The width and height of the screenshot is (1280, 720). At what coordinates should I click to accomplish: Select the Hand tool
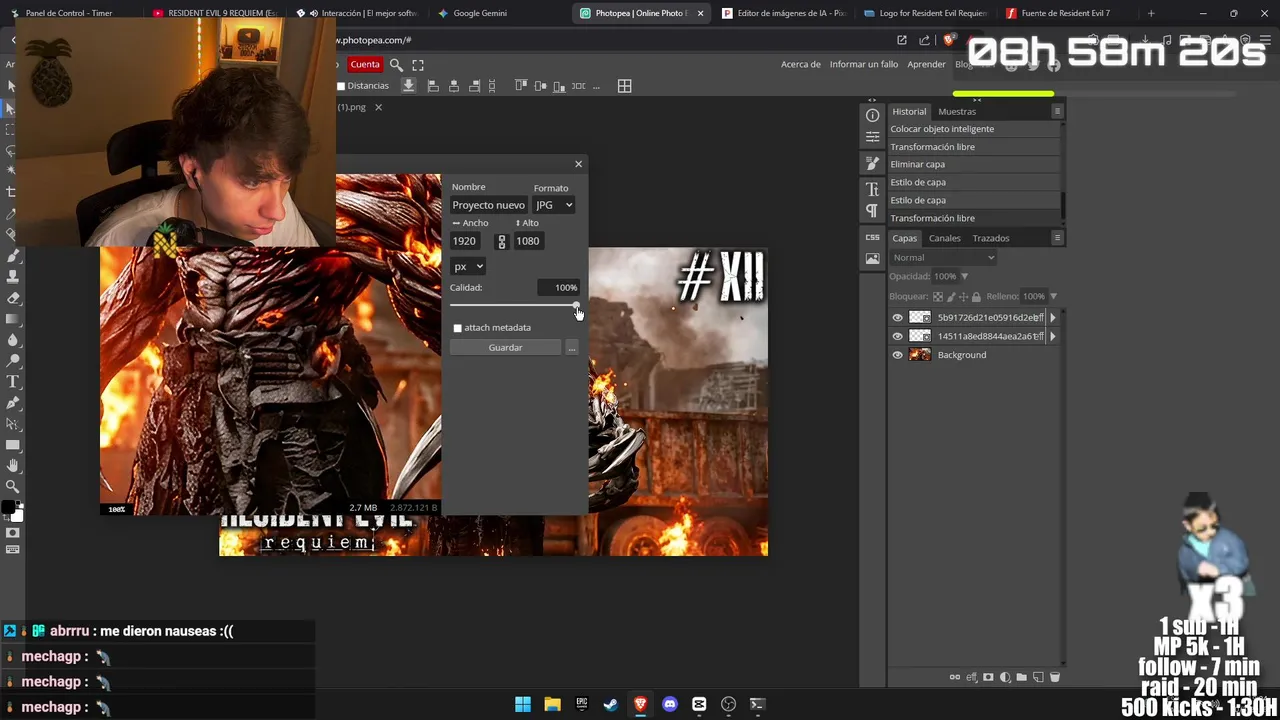tap(13, 465)
